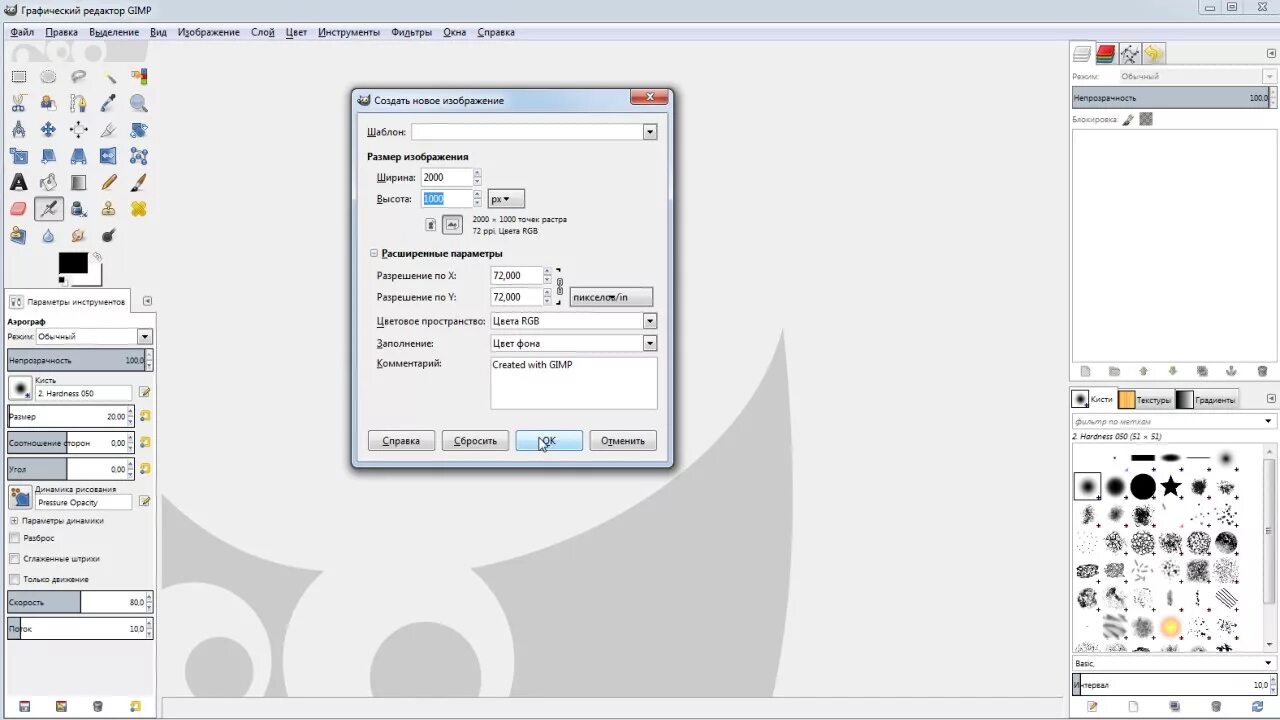
Task: Open the px units dropdown
Action: [506, 199]
